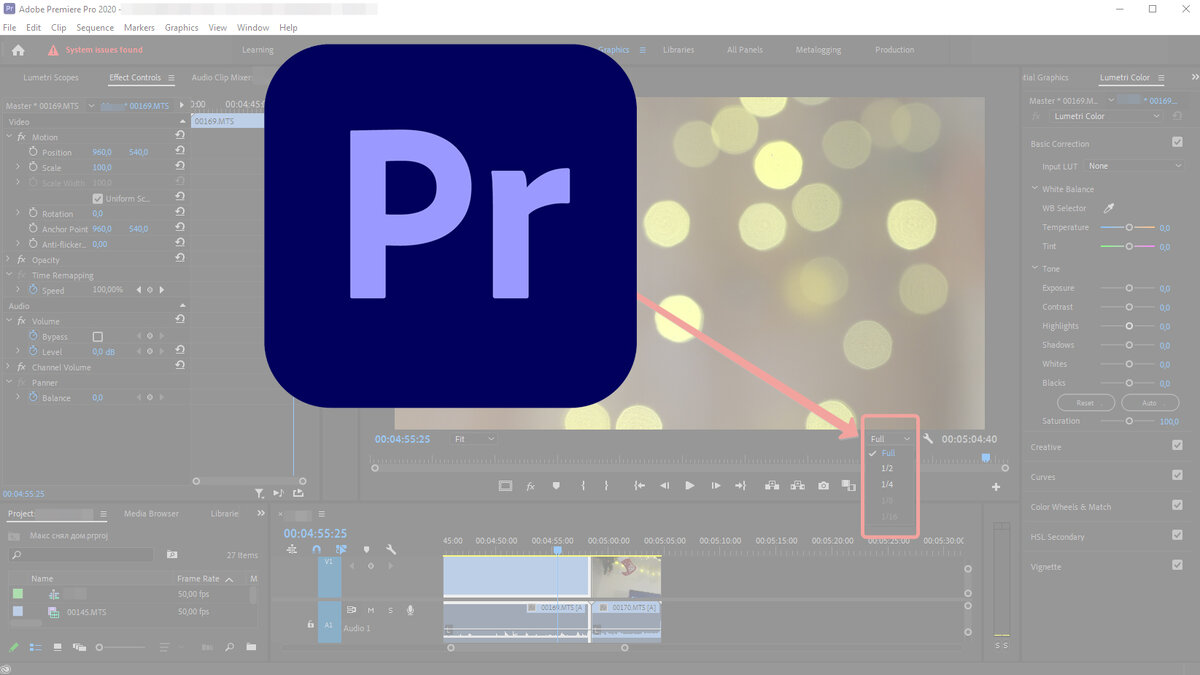Toggle the Vignette section checkbox

(x=1177, y=566)
